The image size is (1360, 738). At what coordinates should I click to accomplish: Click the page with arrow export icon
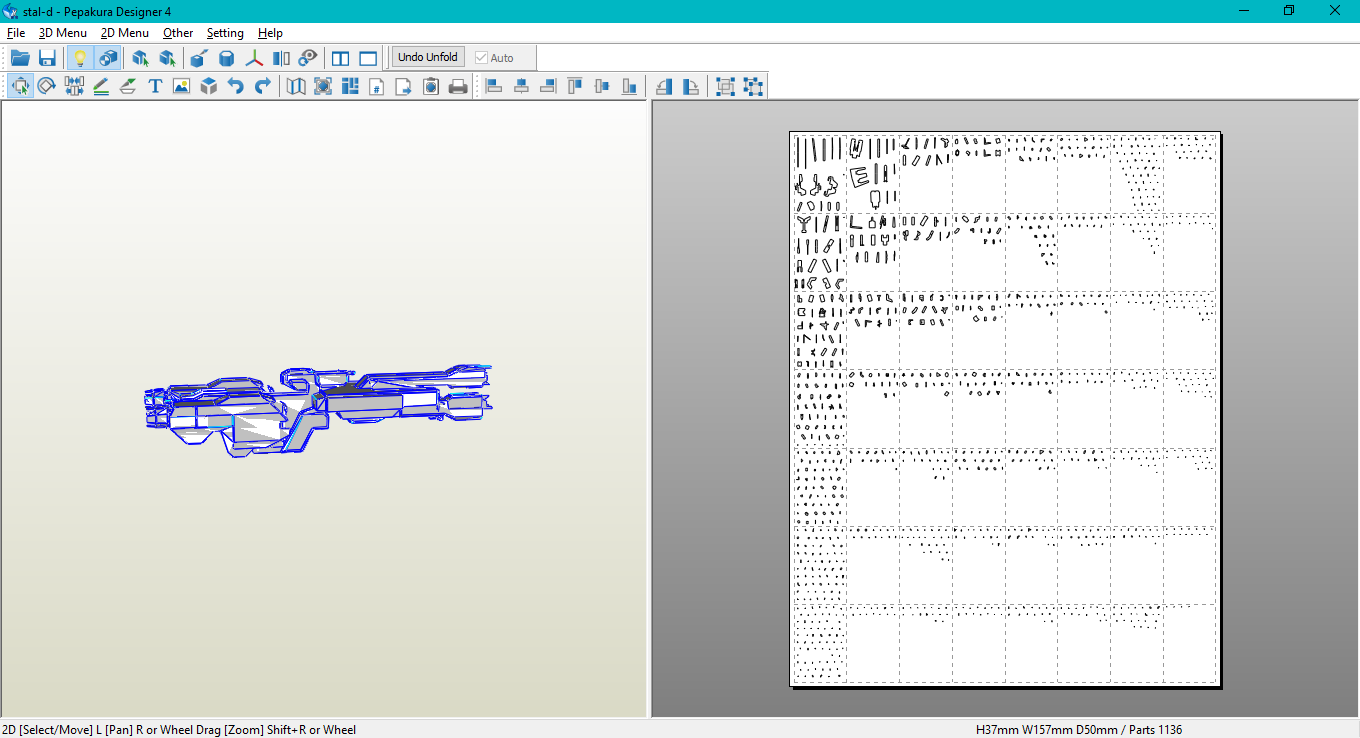pyautogui.click(x=404, y=86)
